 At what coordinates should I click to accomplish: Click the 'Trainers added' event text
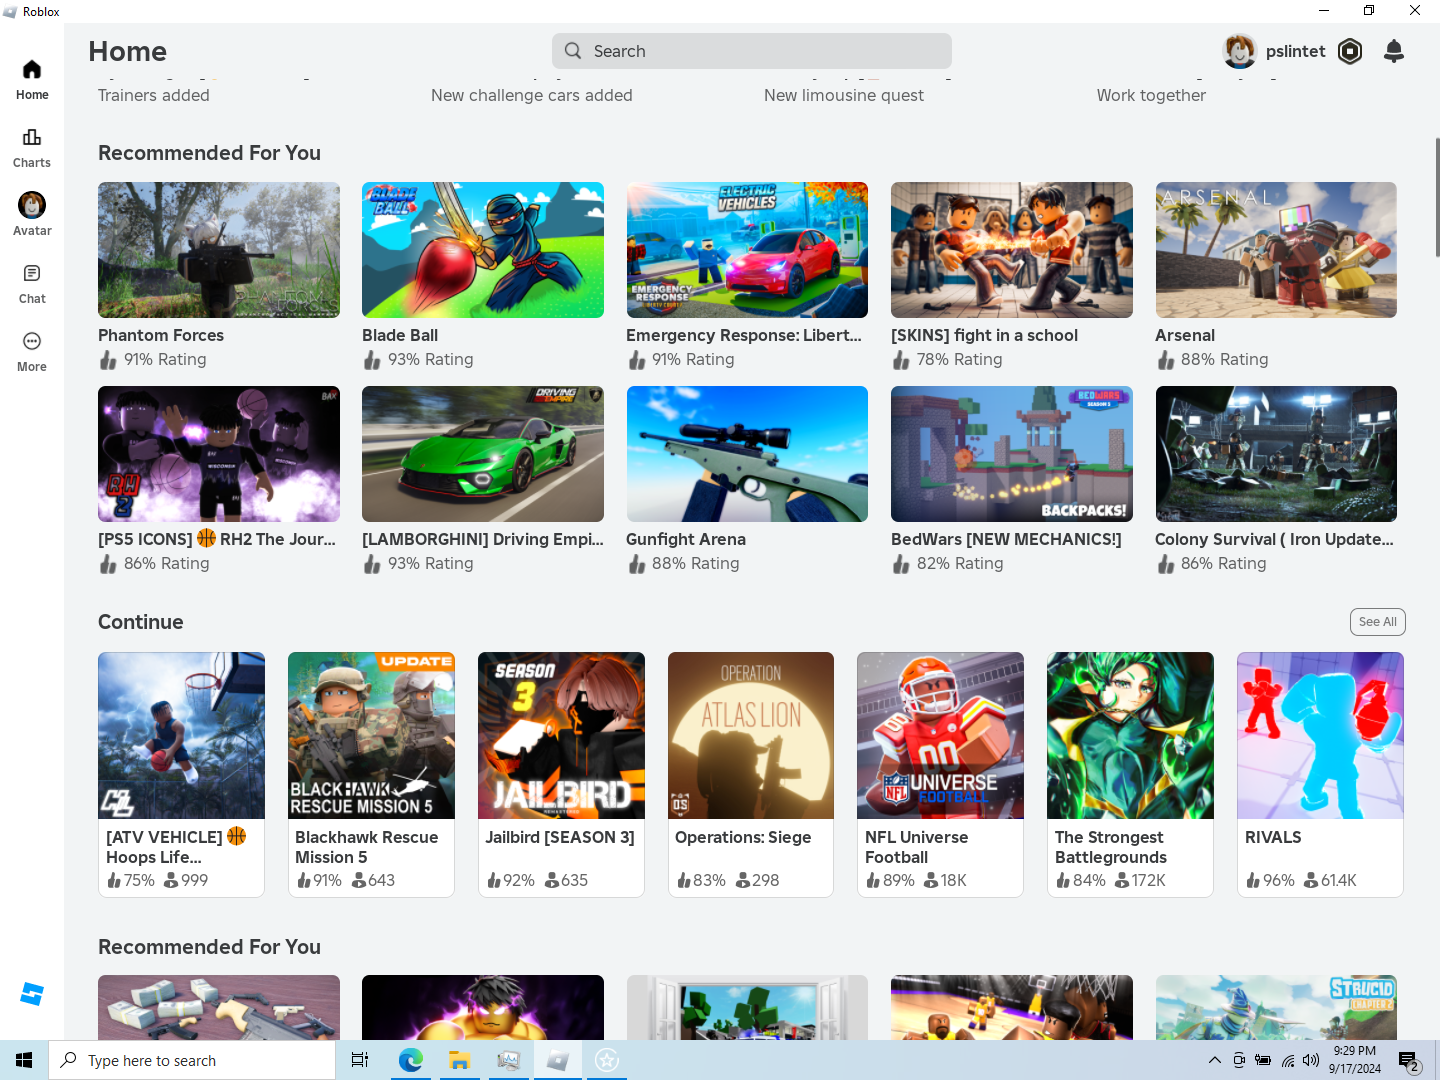pos(154,95)
